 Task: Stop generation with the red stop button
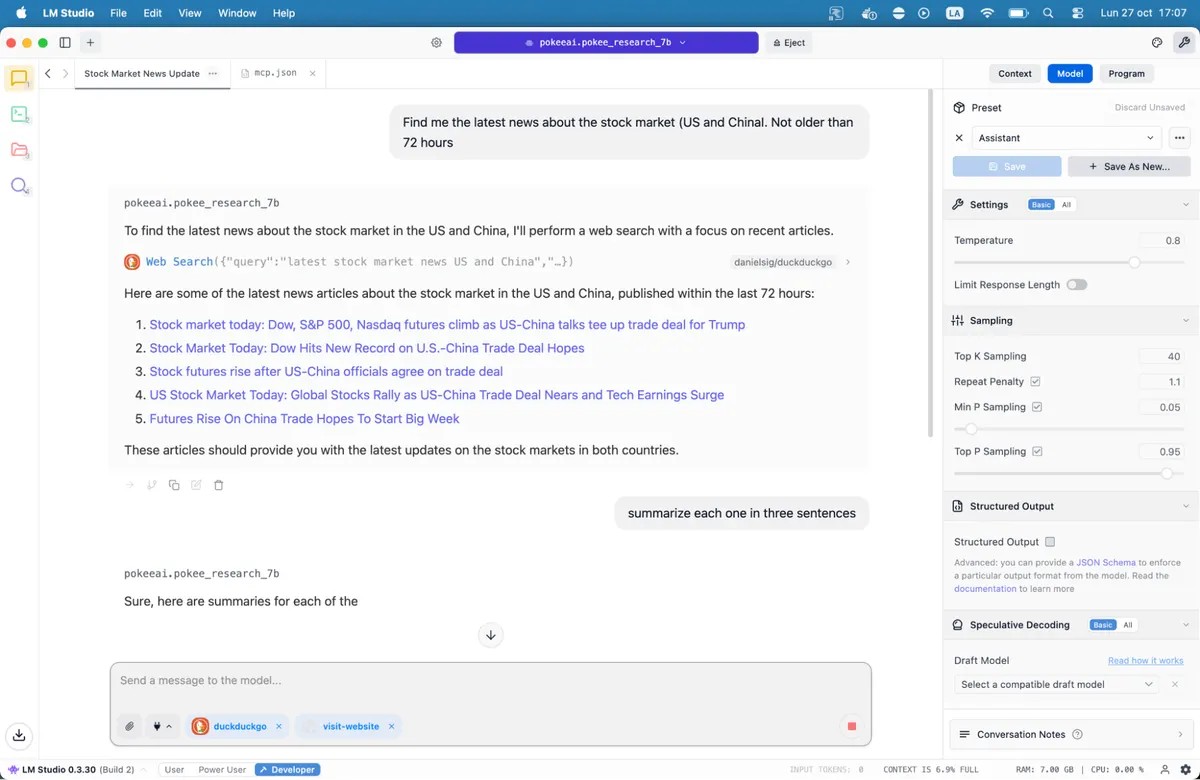(x=852, y=726)
